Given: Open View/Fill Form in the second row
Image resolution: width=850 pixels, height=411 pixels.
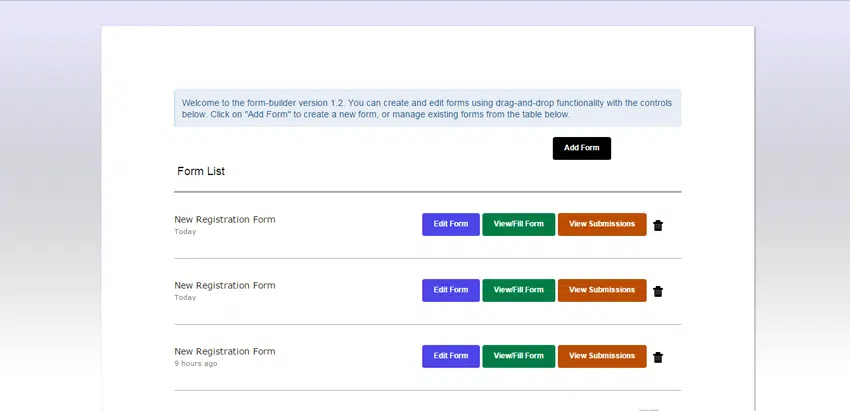Looking at the screenshot, I should [518, 290].
